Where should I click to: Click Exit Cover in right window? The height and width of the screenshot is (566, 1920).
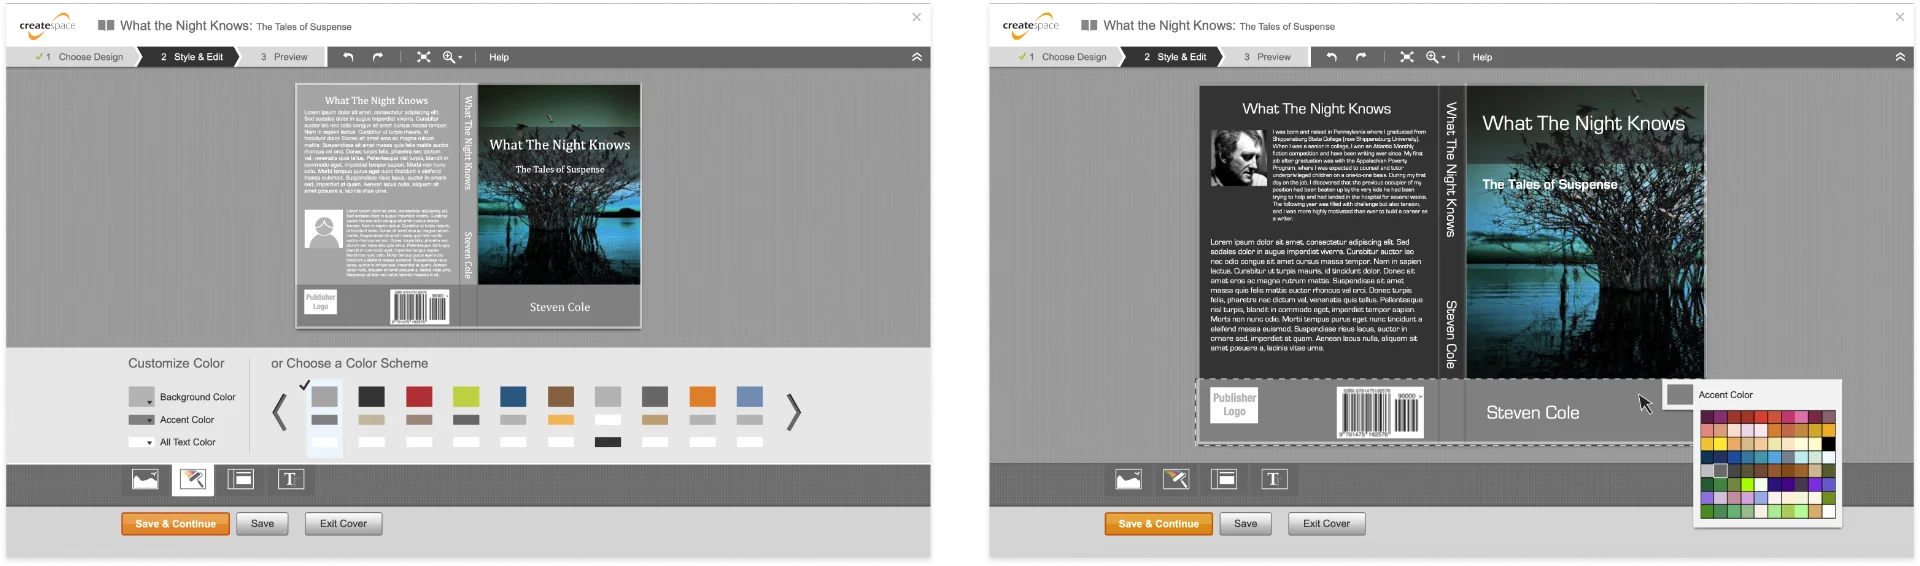coord(1326,524)
